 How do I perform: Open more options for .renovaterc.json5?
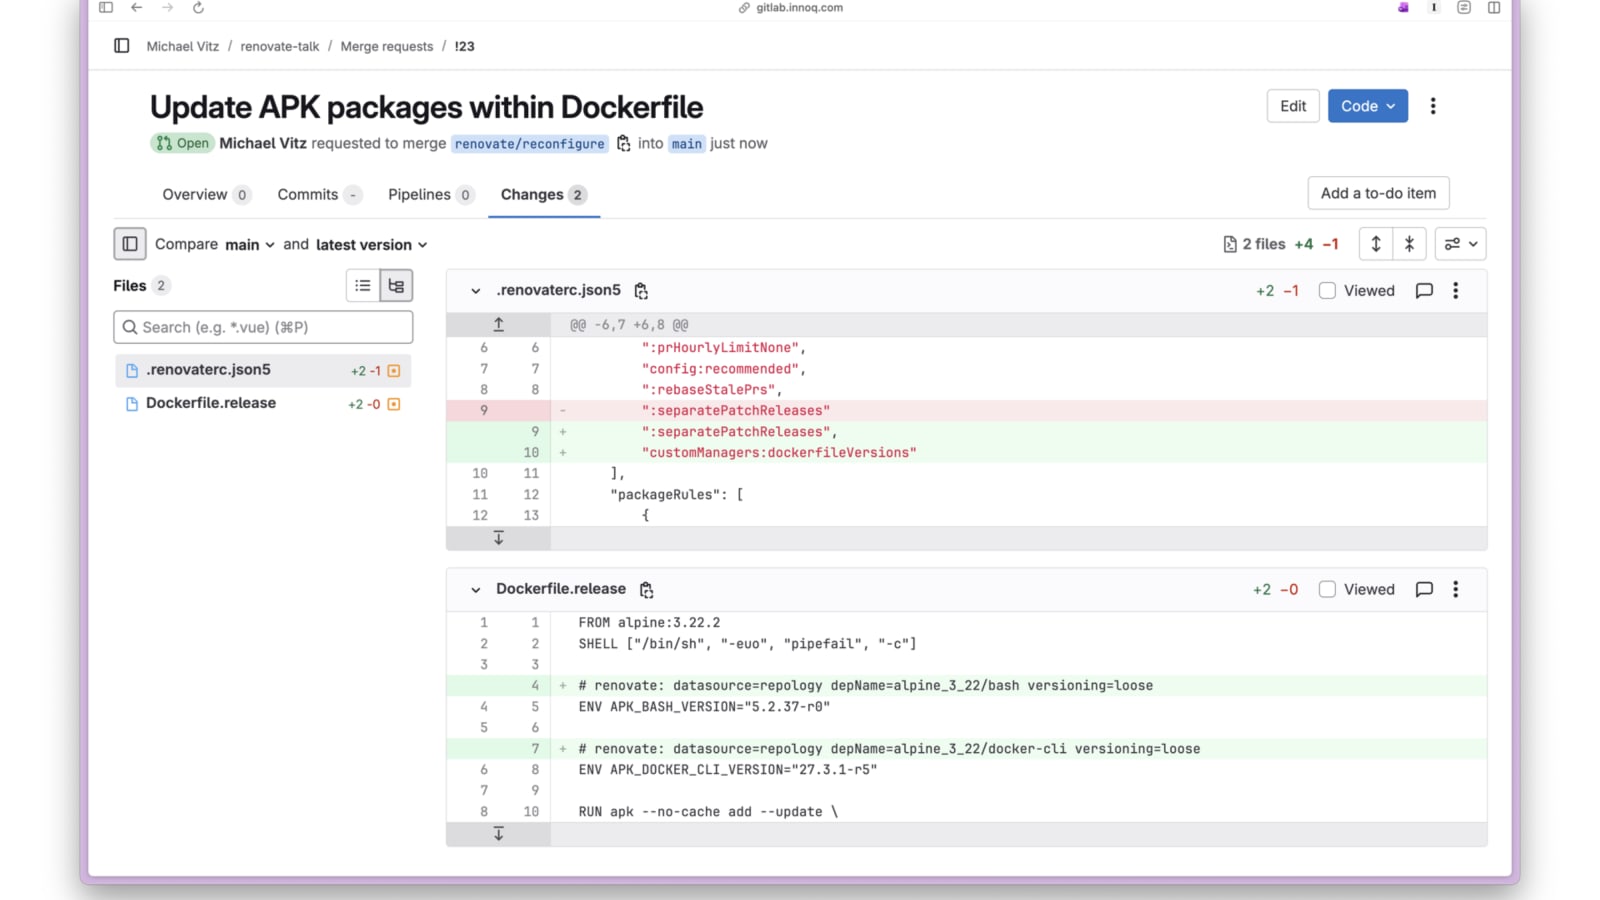click(1456, 291)
